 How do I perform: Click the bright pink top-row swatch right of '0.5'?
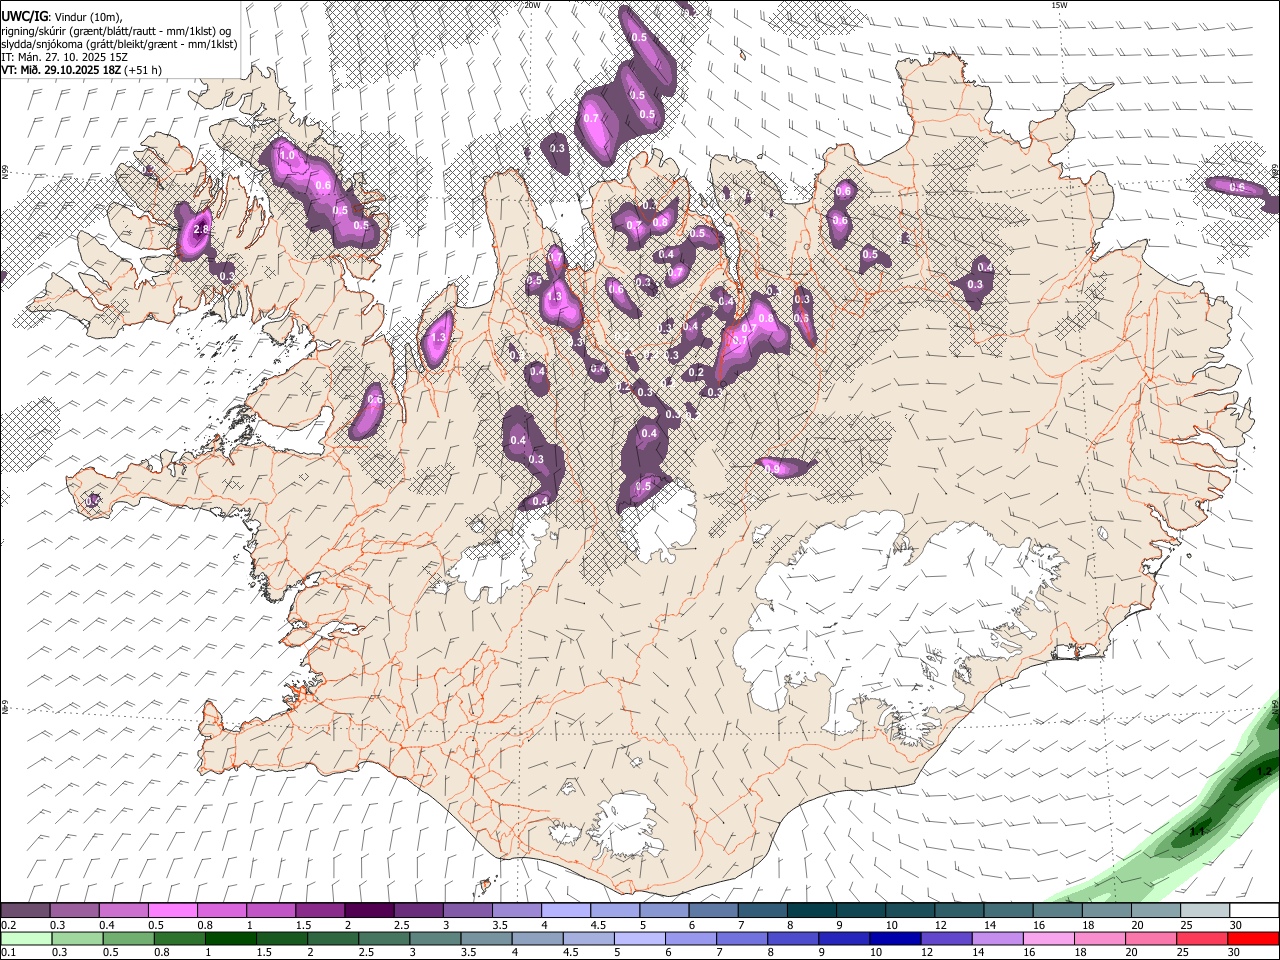pos(172,910)
